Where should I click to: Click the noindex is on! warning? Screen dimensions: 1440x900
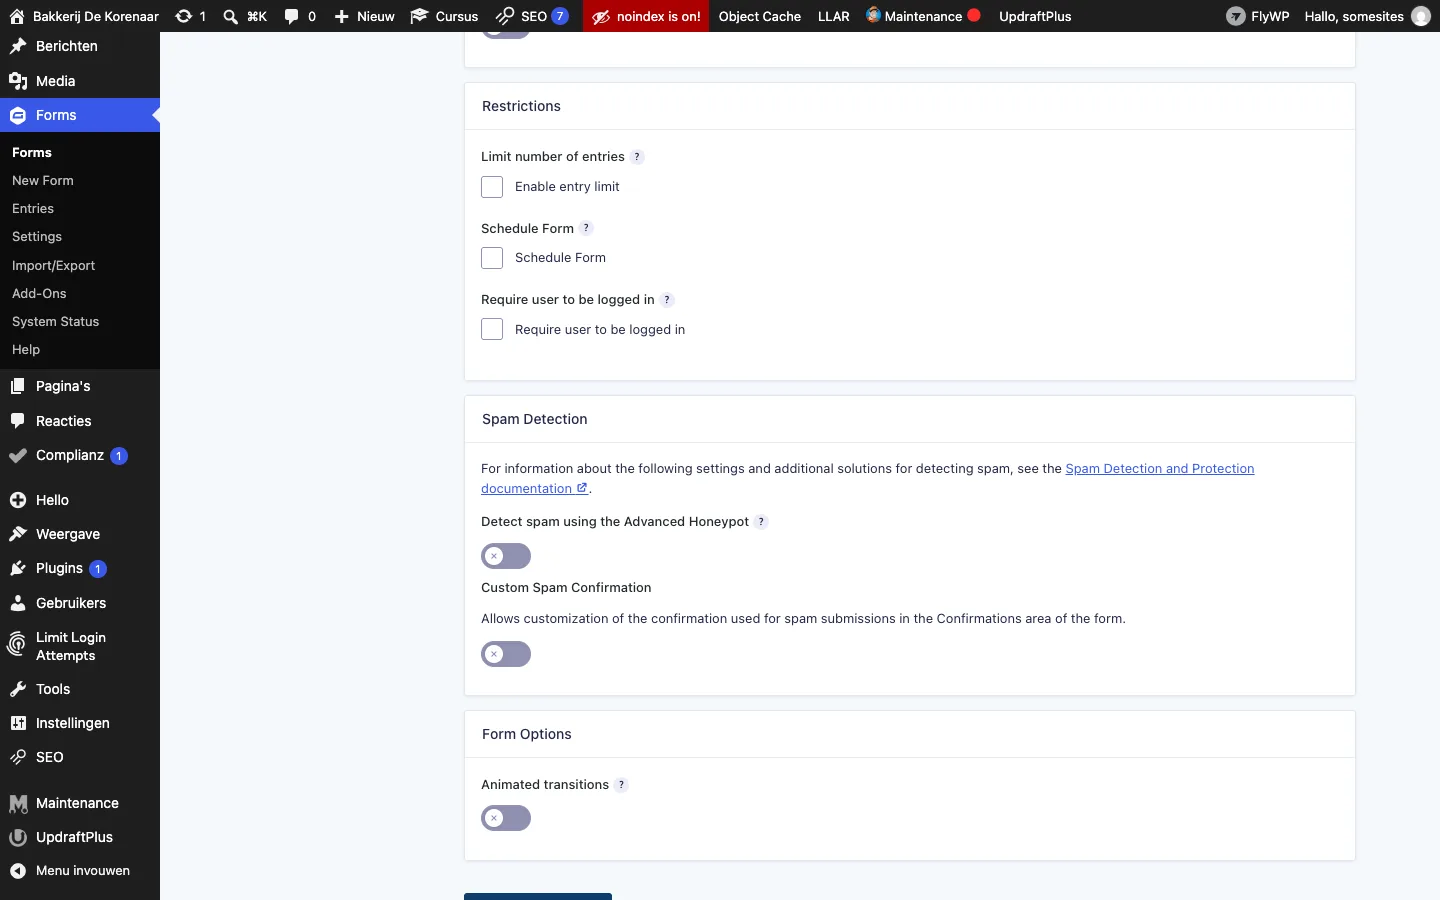[647, 16]
